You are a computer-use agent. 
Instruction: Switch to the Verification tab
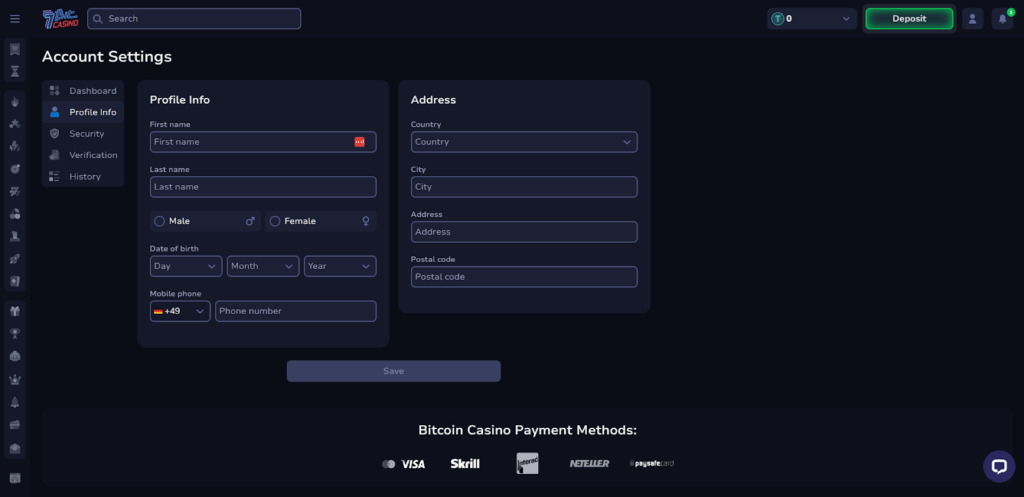(92, 155)
